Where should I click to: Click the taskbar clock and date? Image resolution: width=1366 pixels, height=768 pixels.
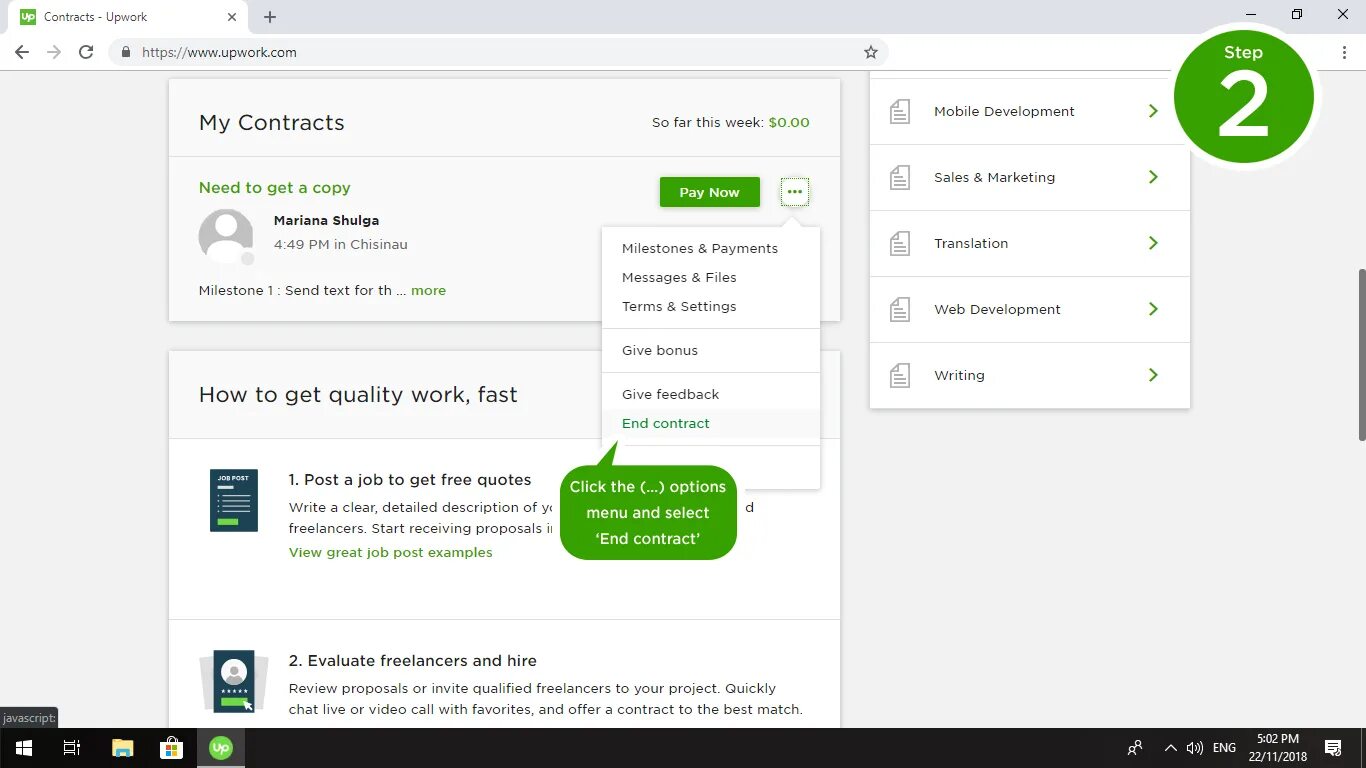[x=1278, y=748]
